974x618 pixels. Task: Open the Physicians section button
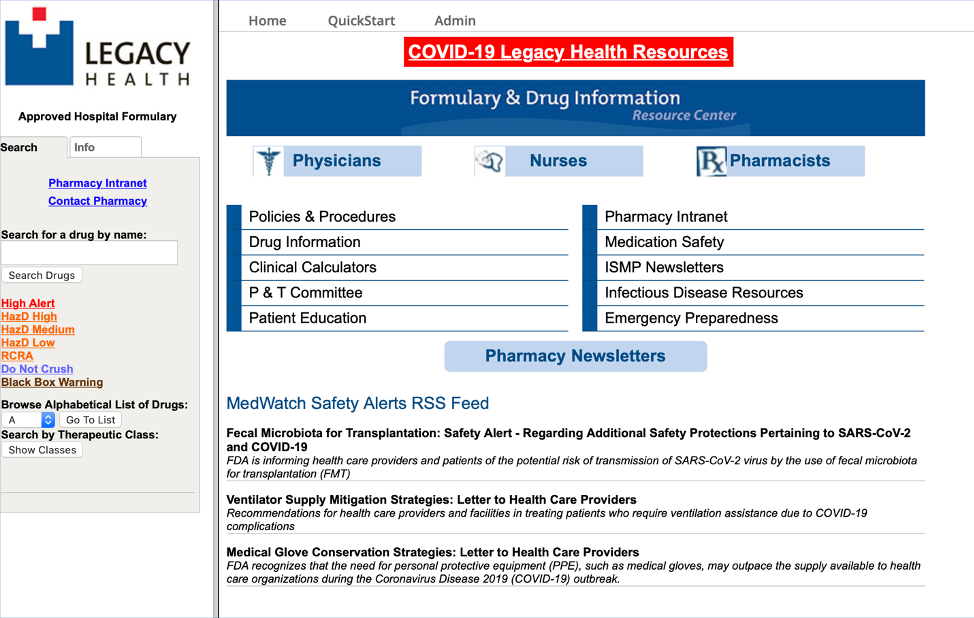click(337, 161)
